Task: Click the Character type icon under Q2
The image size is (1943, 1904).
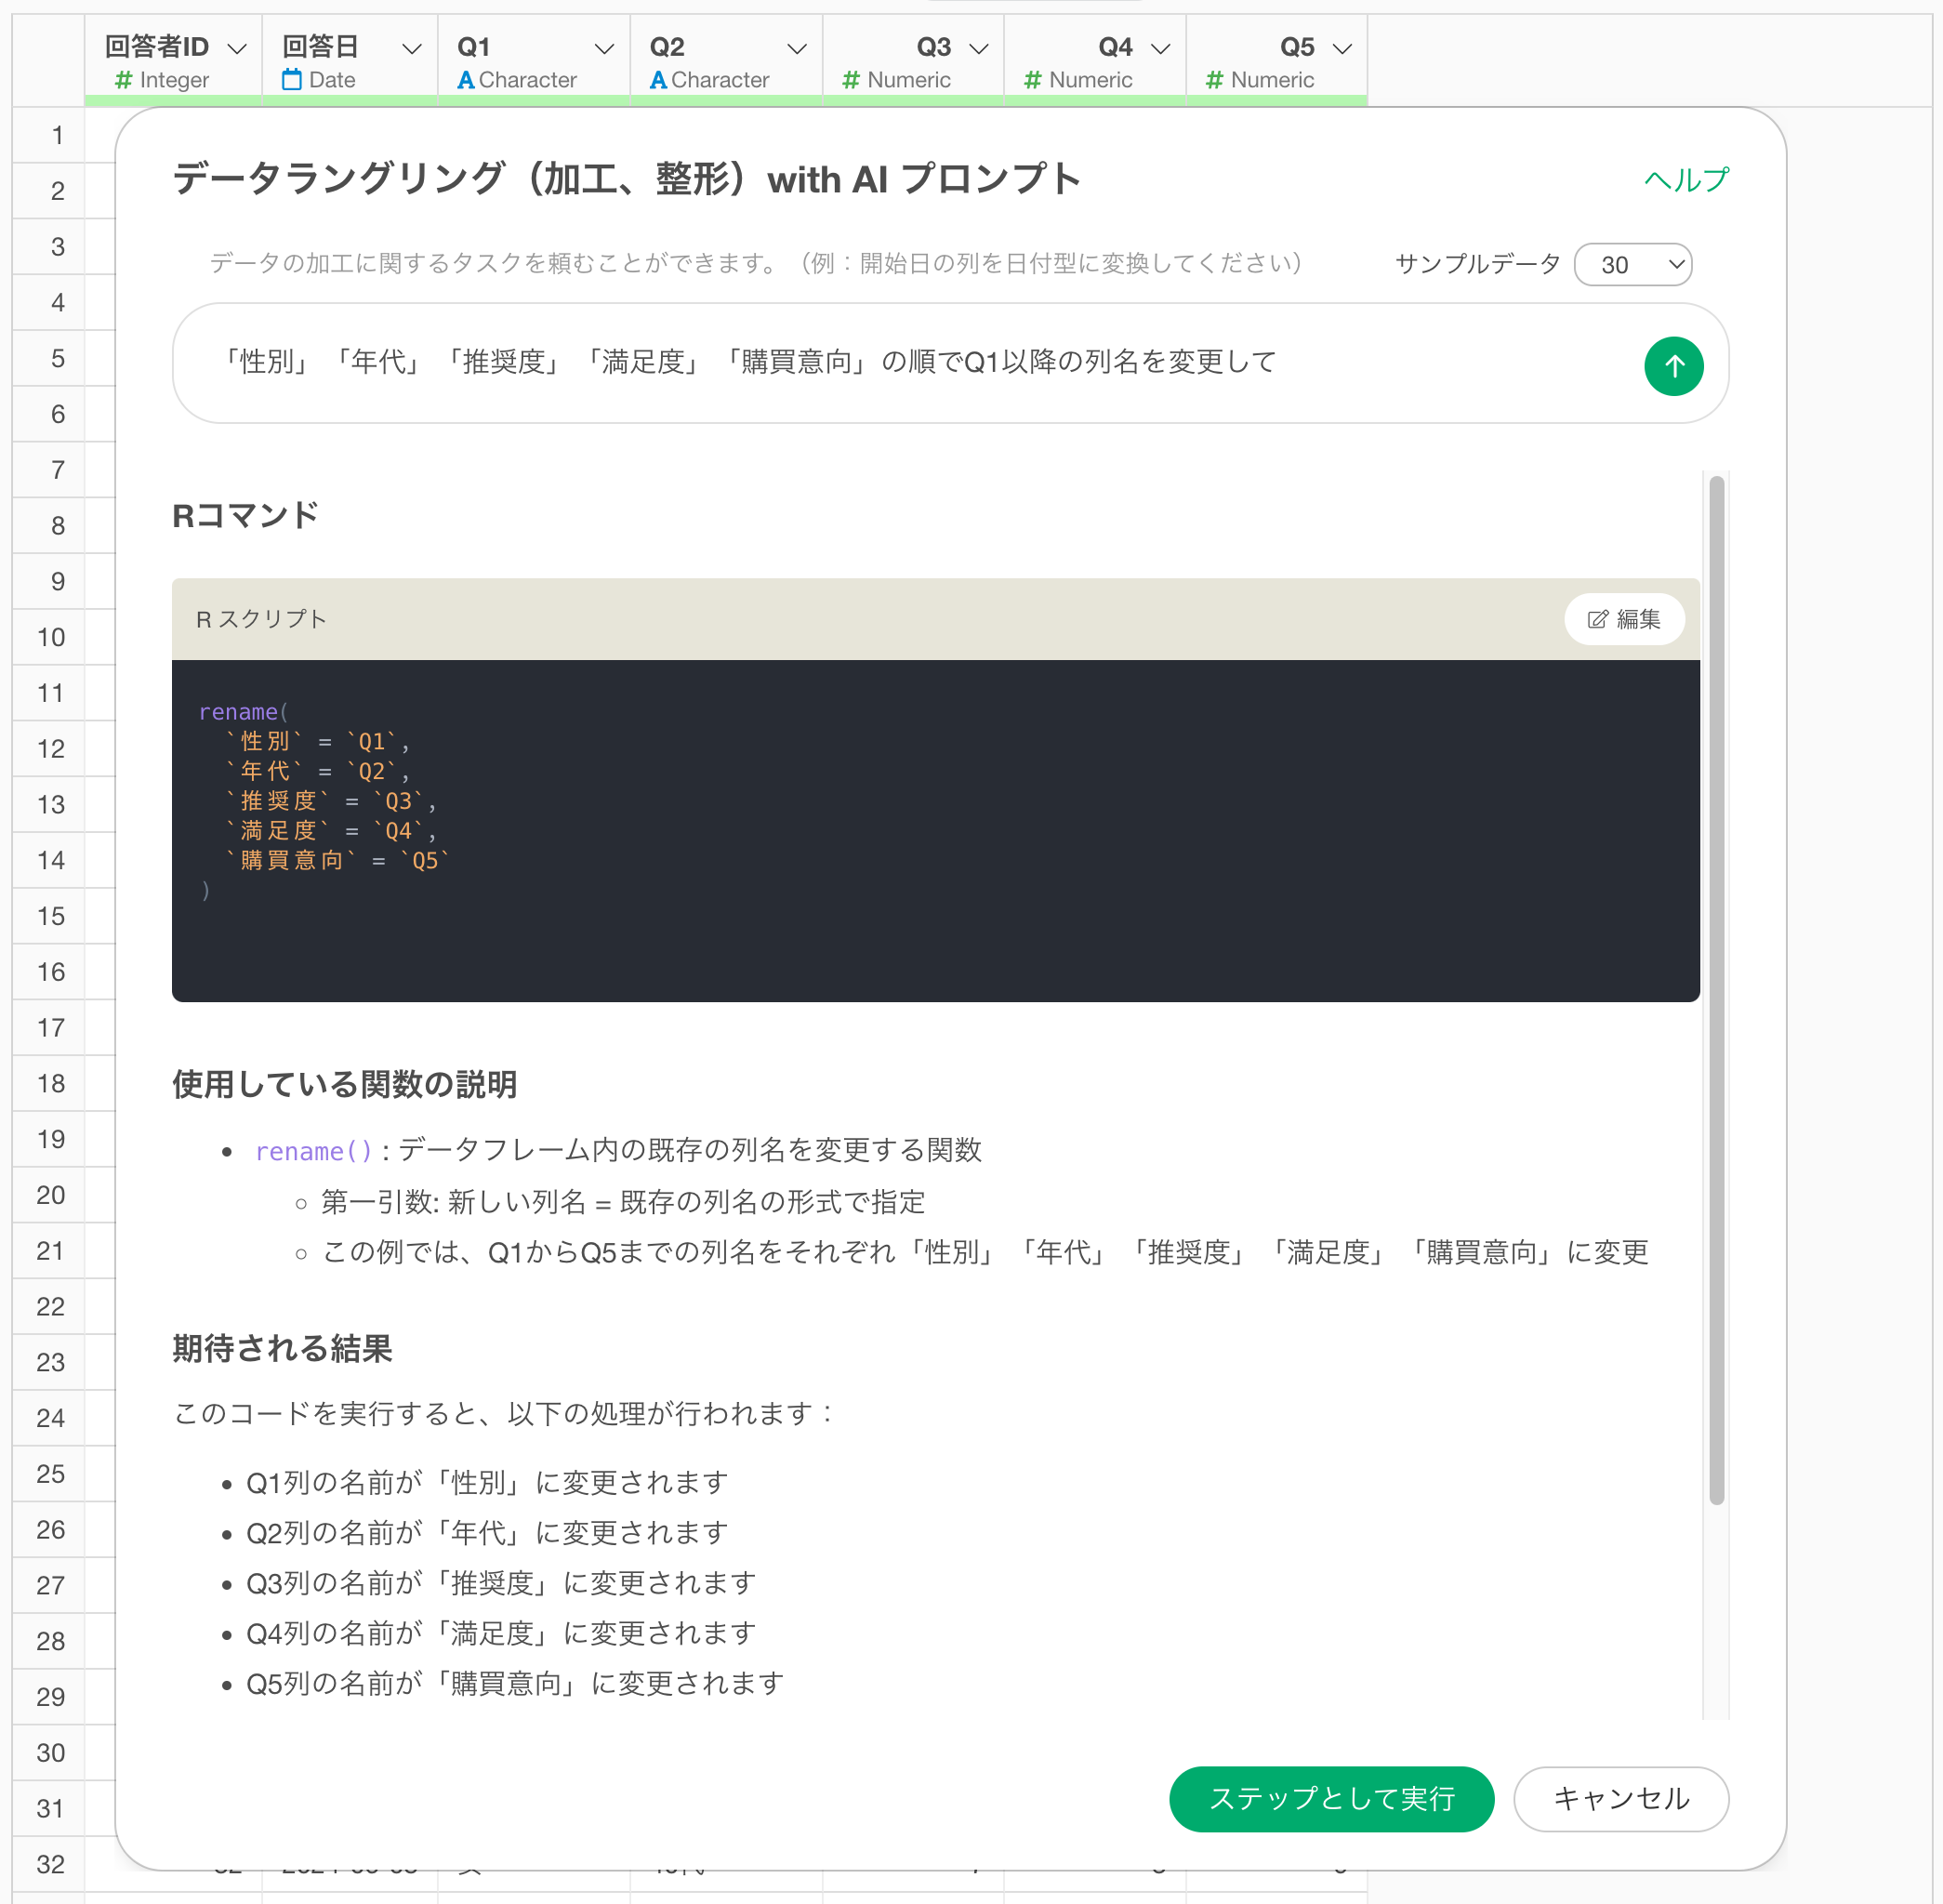Action: pyautogui.click(x=658, y=80)
